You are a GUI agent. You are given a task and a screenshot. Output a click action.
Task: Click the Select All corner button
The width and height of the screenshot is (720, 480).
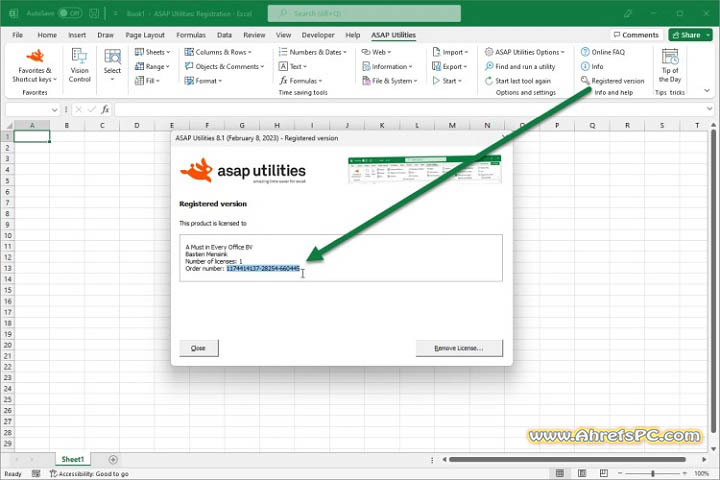coord(8,125)
